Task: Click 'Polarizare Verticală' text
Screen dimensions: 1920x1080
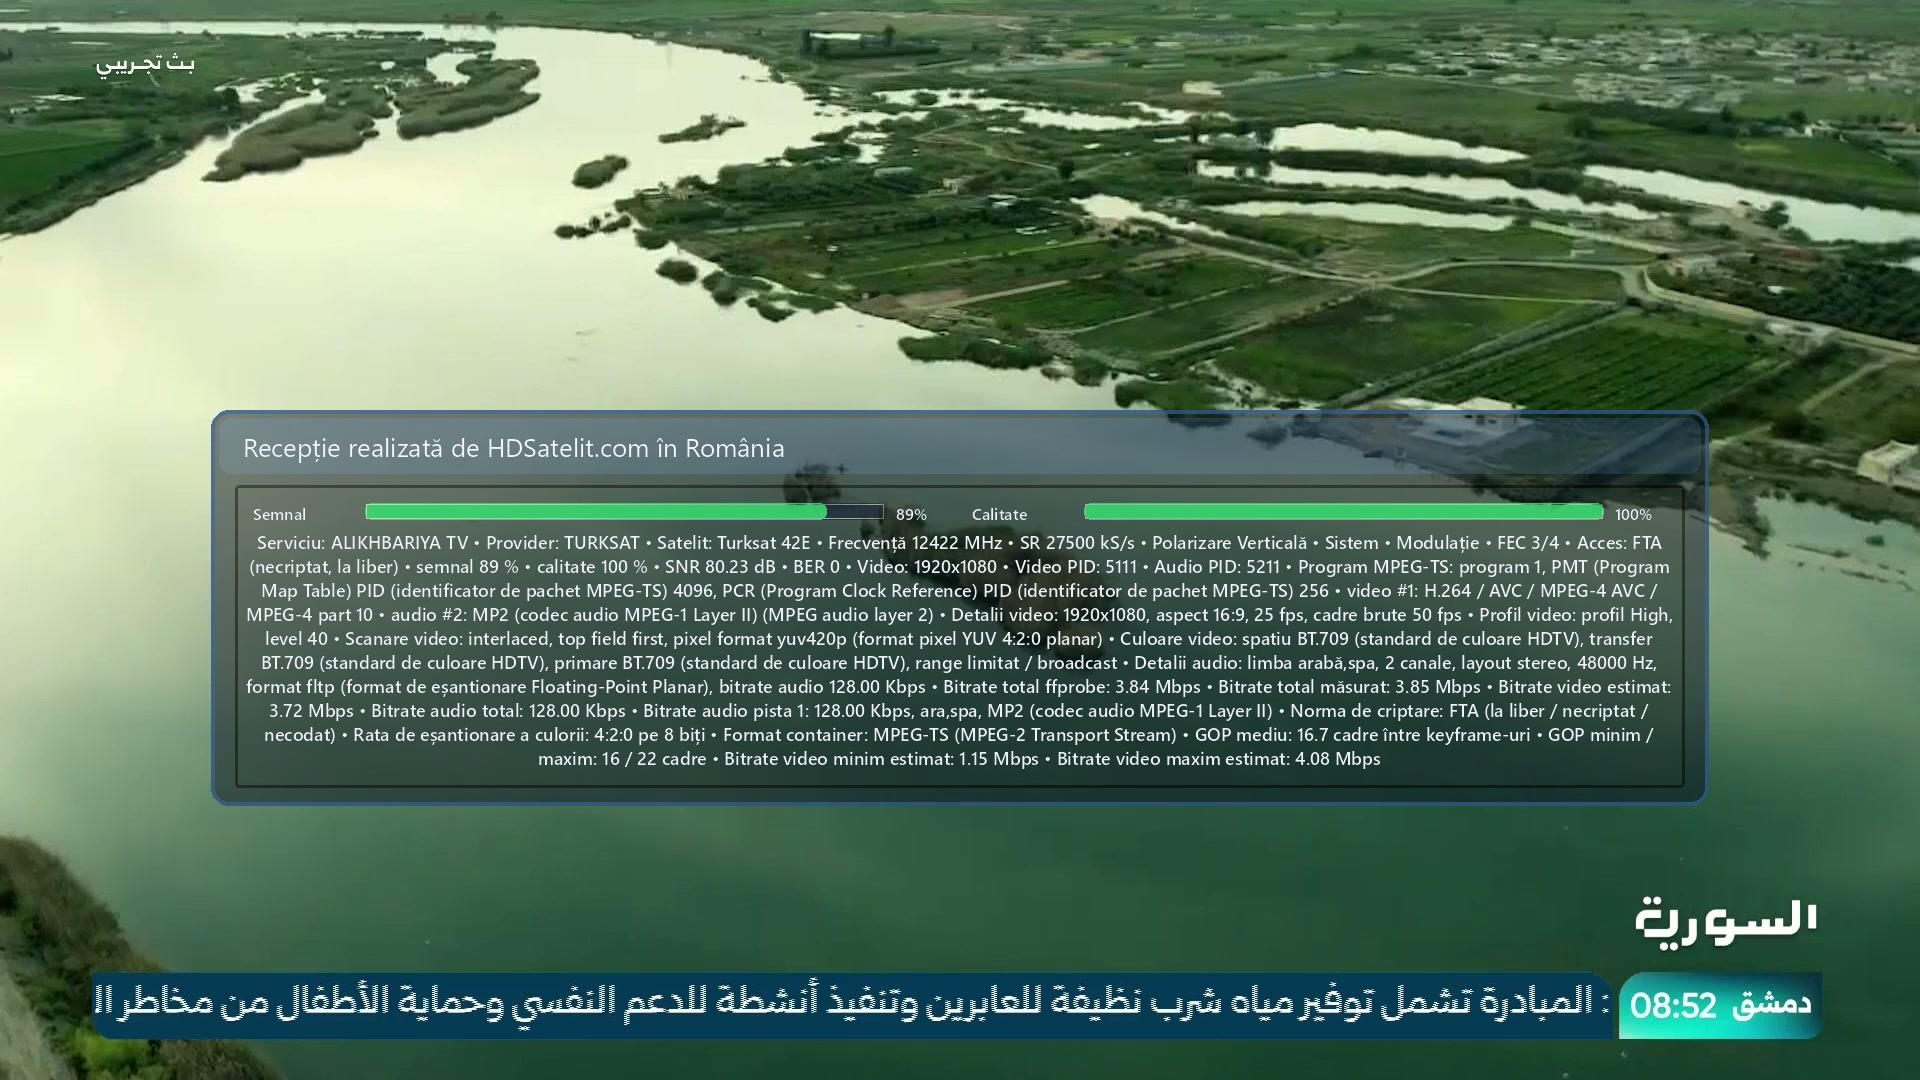Action: tap(1229, 543)
